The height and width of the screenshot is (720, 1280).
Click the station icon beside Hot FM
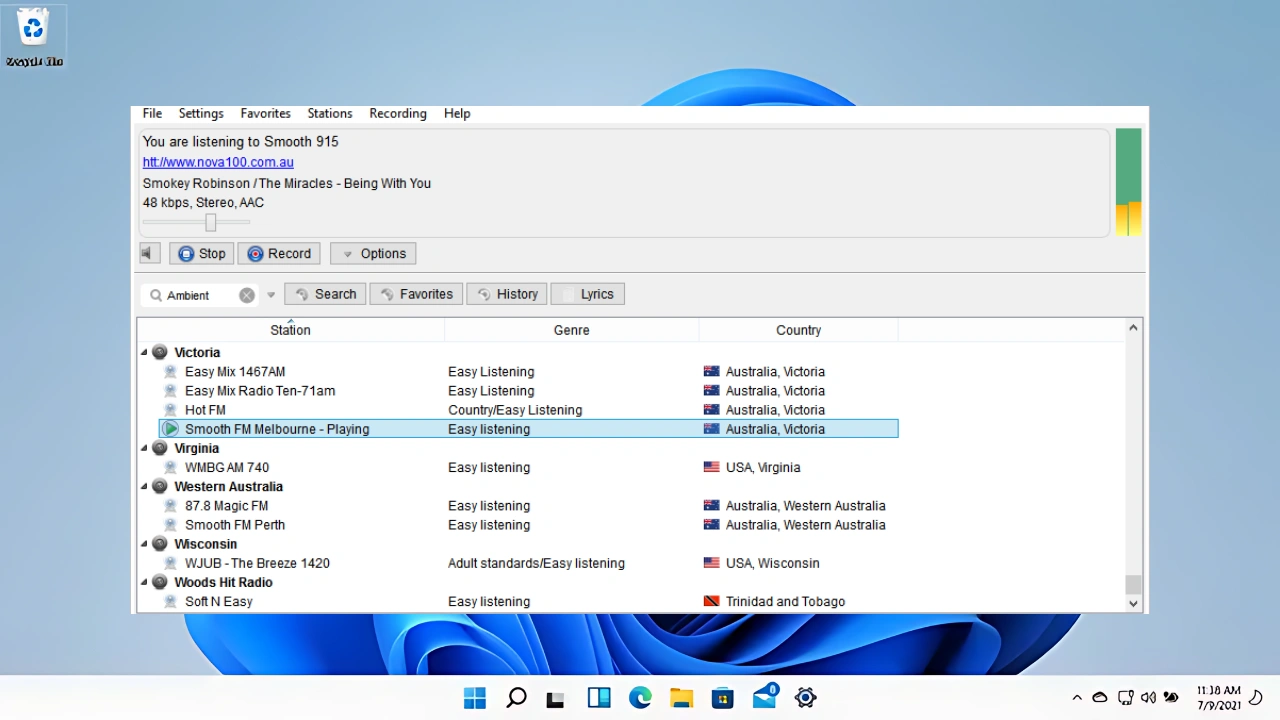171,409
